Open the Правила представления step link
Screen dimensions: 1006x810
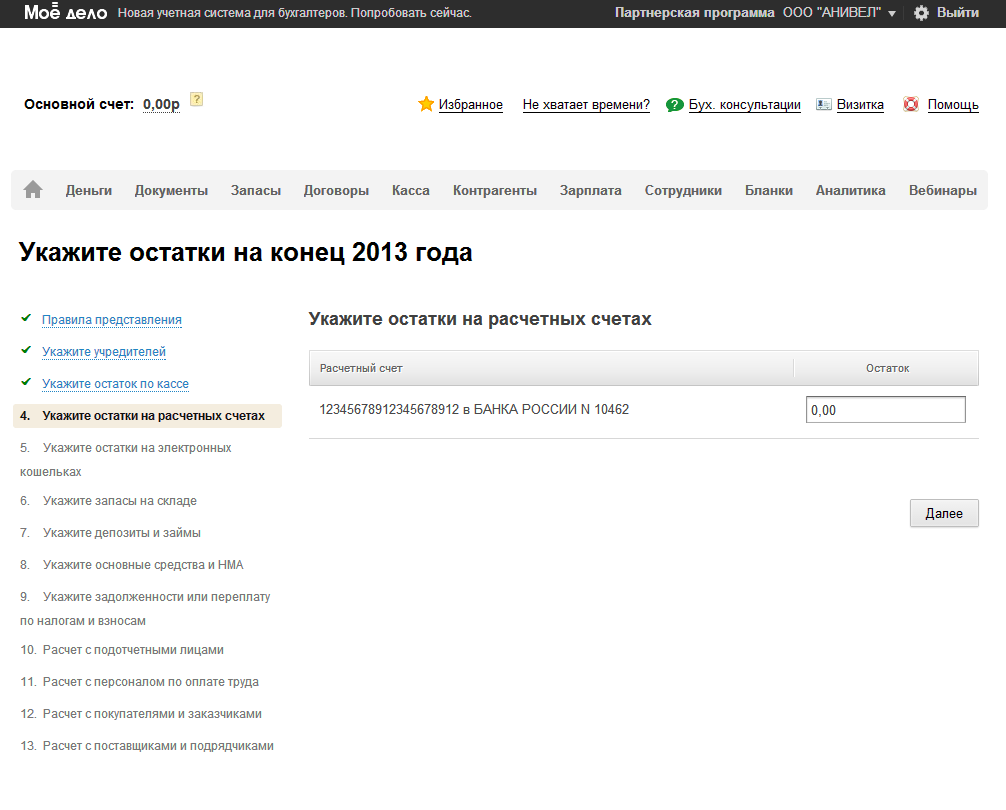[x=112, y=320]
